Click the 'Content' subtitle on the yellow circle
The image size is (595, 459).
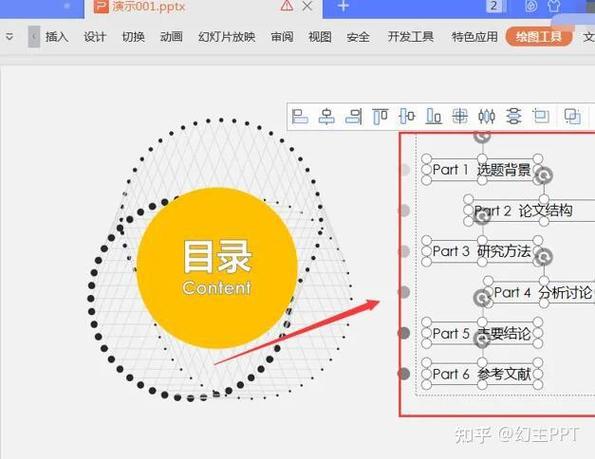click(x=217, y=288)
